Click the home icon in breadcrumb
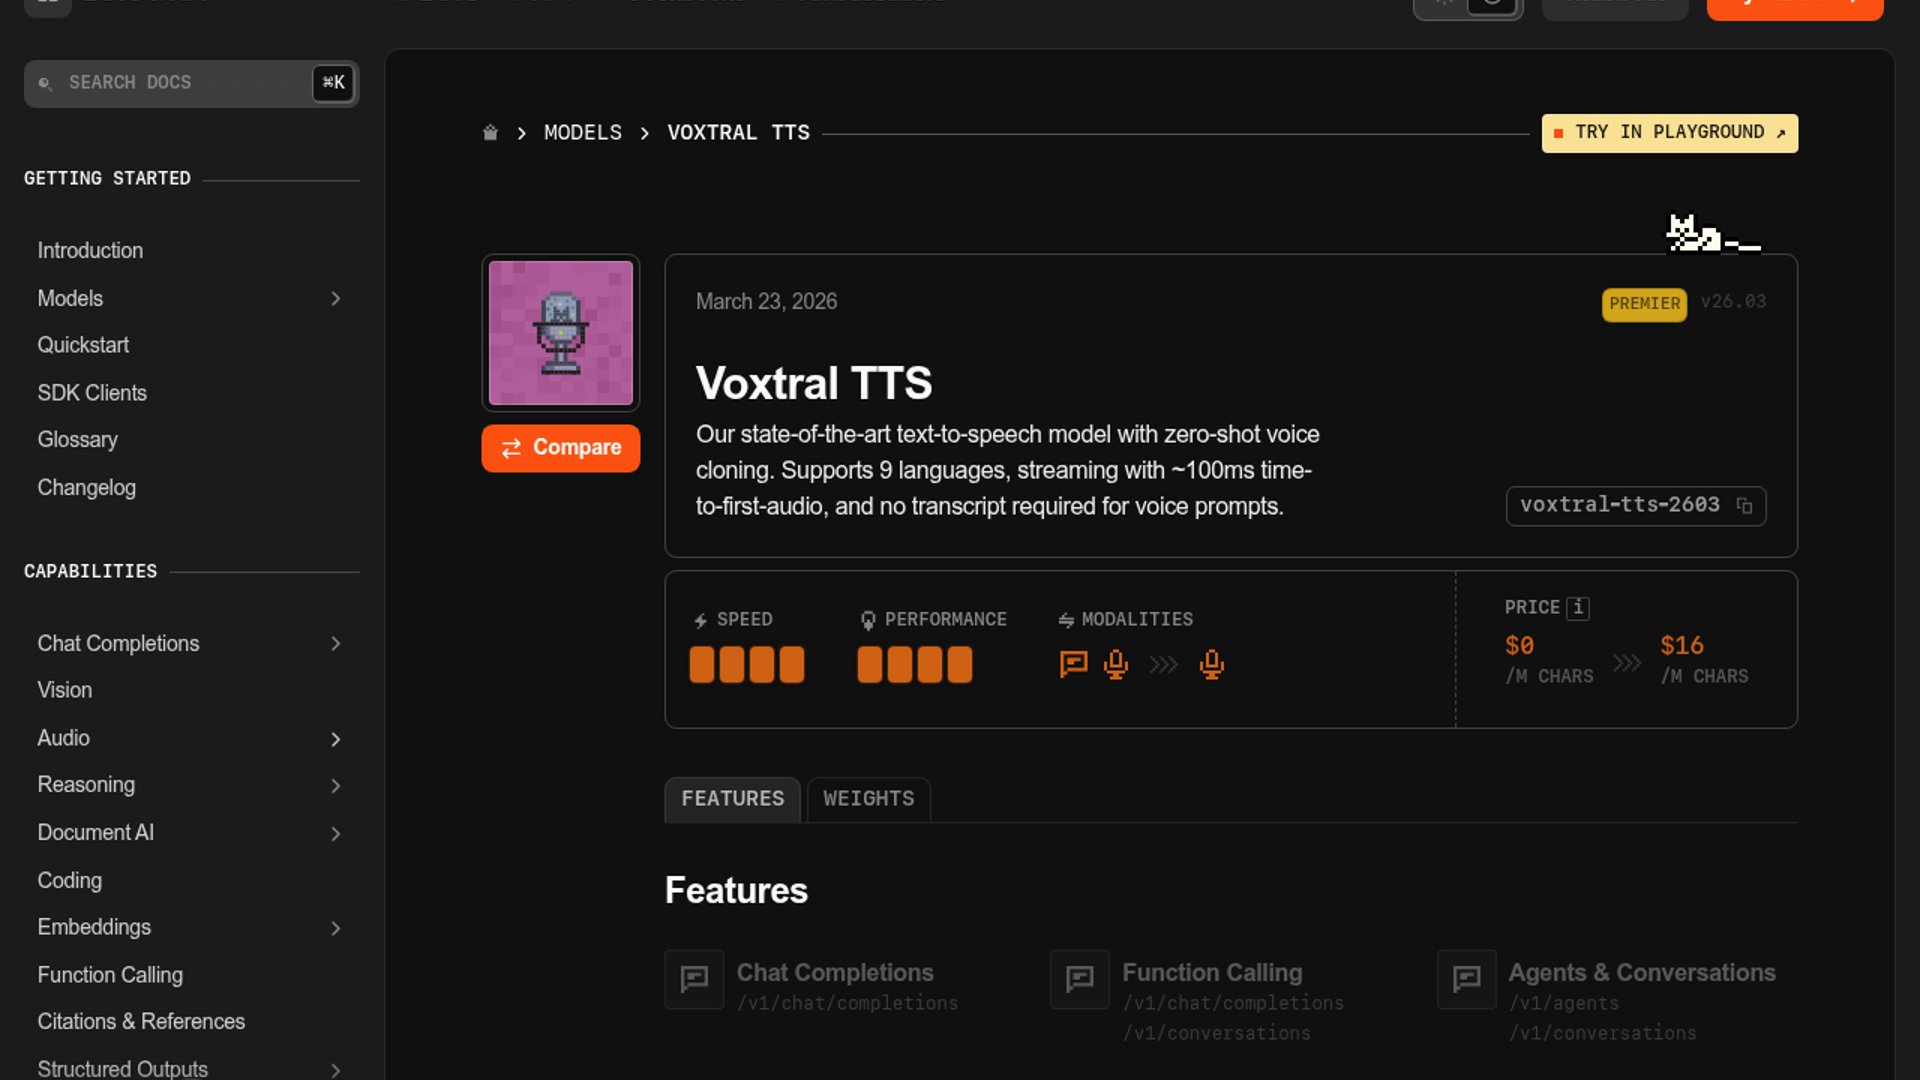Viewport: 1920px width, 1080px height. point(490,133)
